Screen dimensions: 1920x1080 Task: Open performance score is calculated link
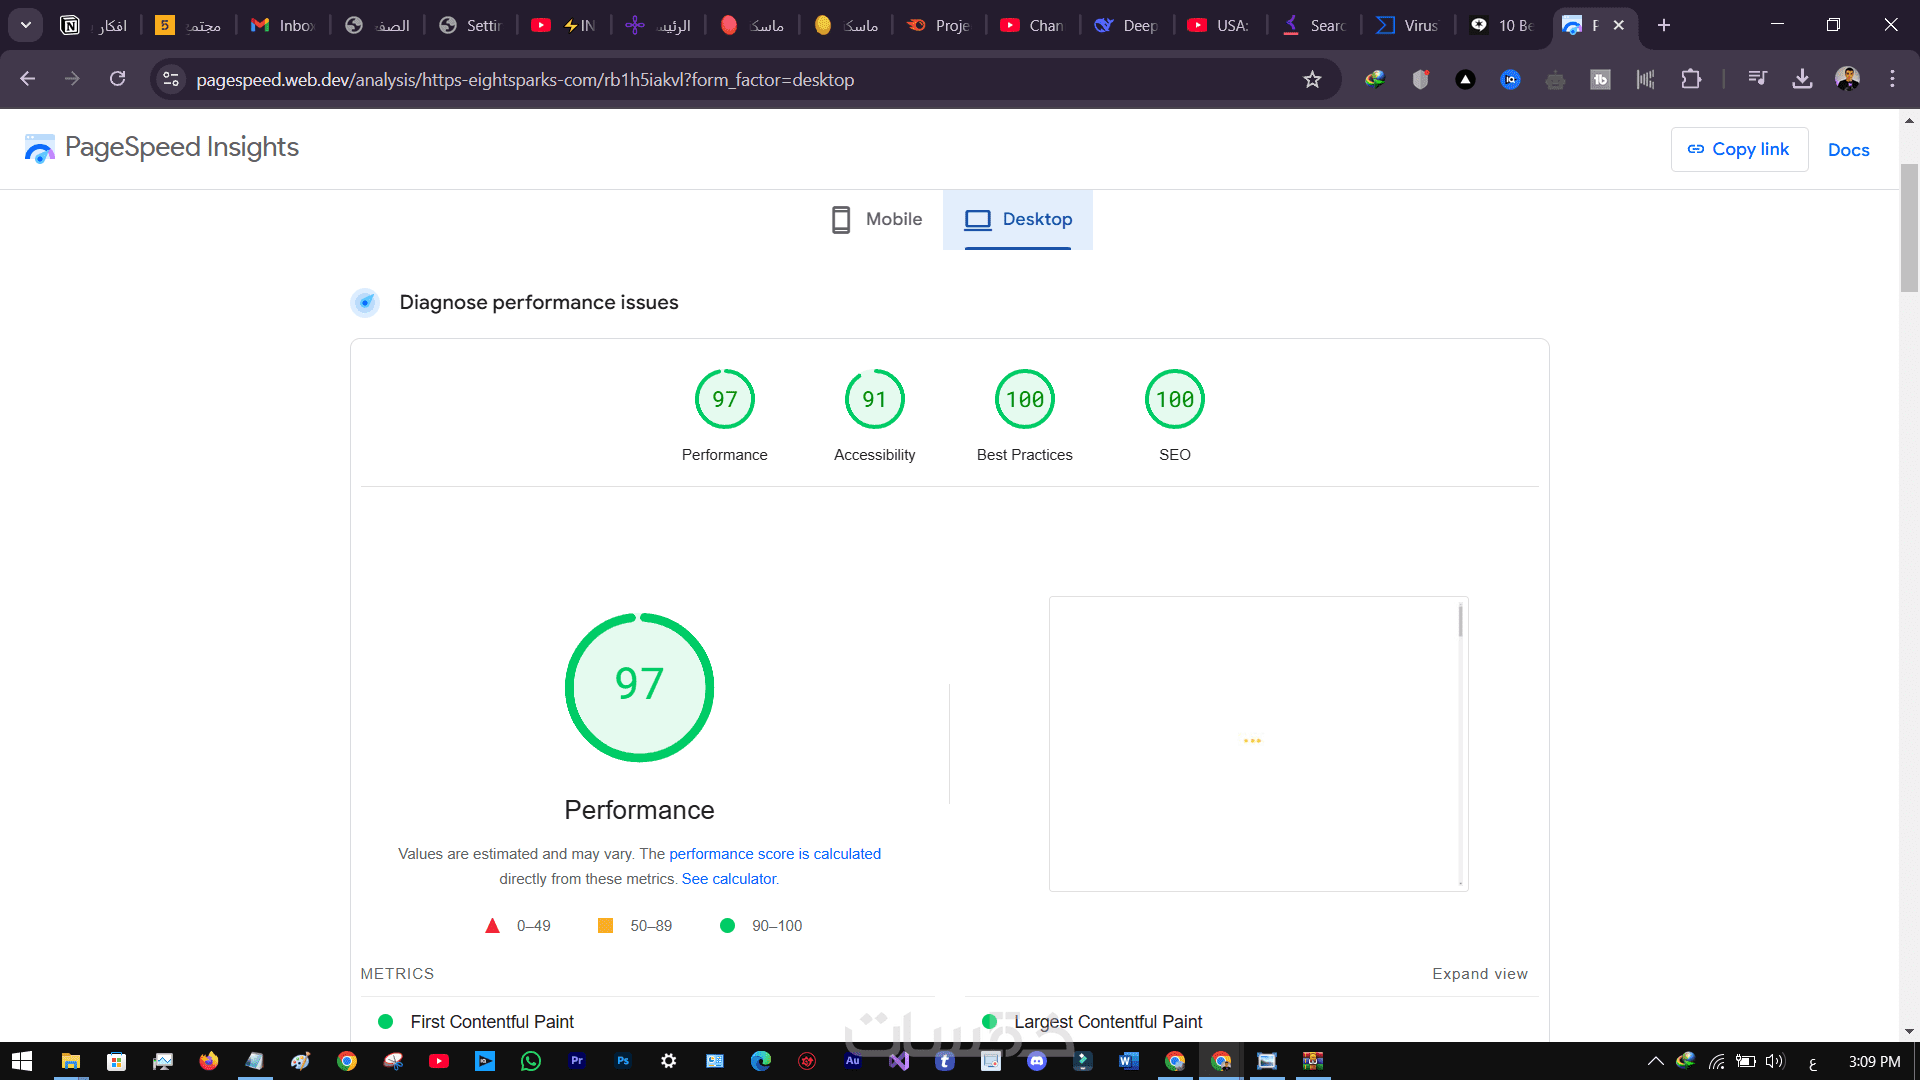click(774, 854)
